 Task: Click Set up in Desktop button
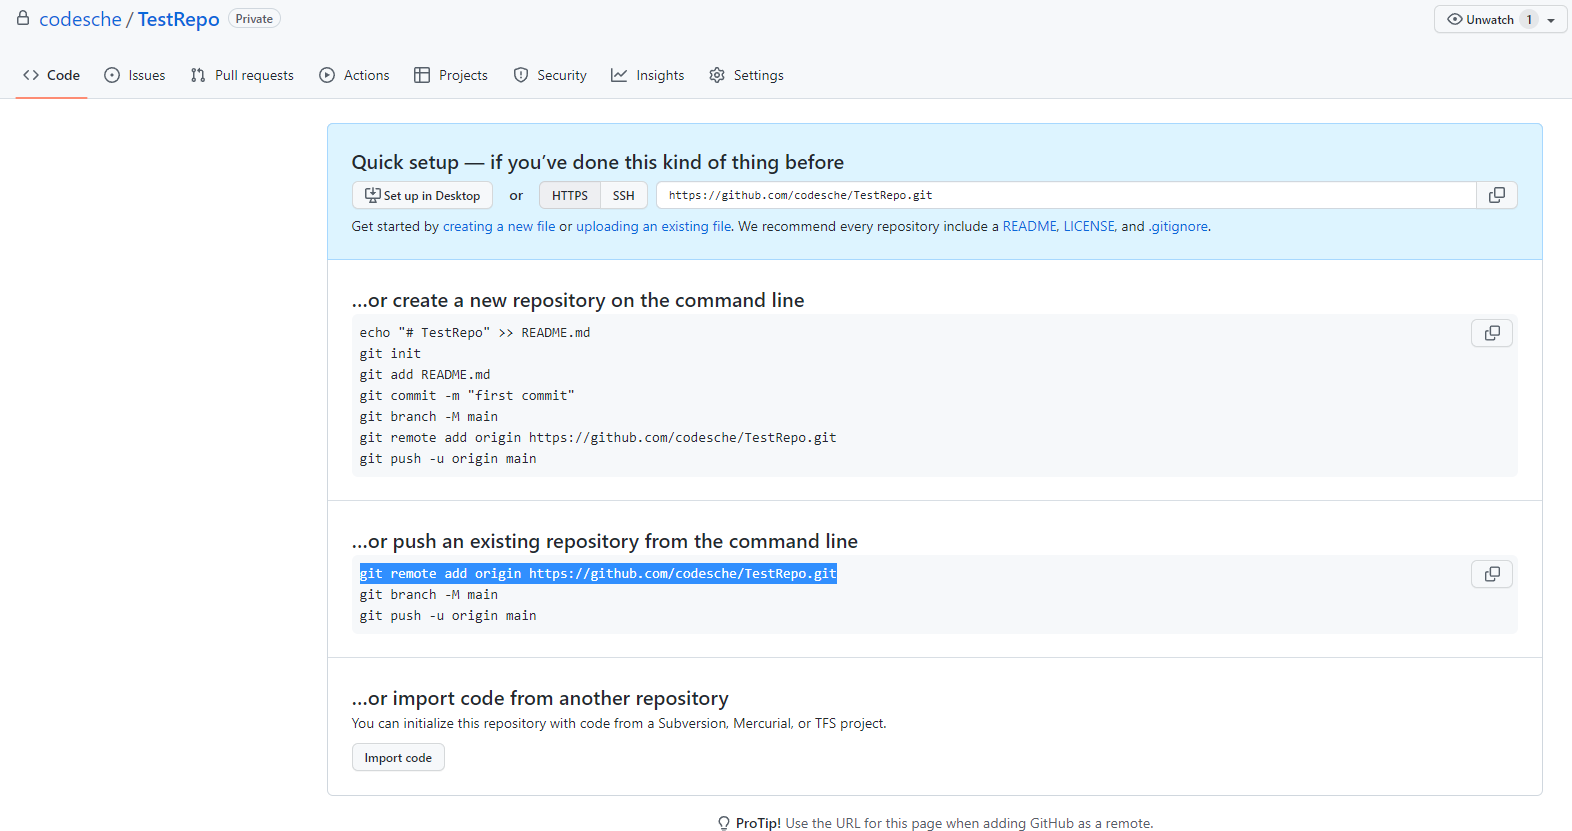coord(422,195)
